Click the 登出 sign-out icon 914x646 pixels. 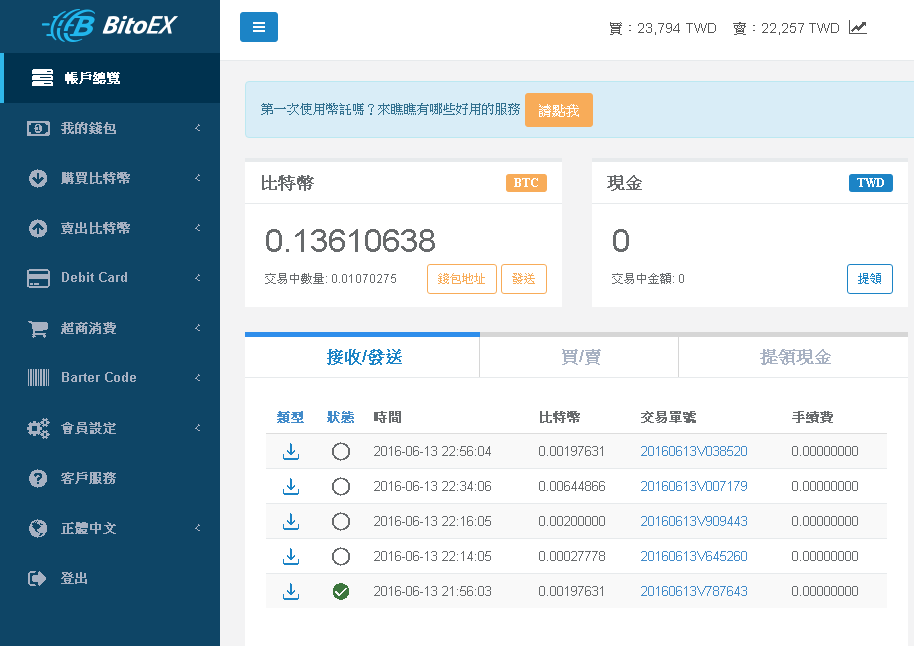click(37, 578)
